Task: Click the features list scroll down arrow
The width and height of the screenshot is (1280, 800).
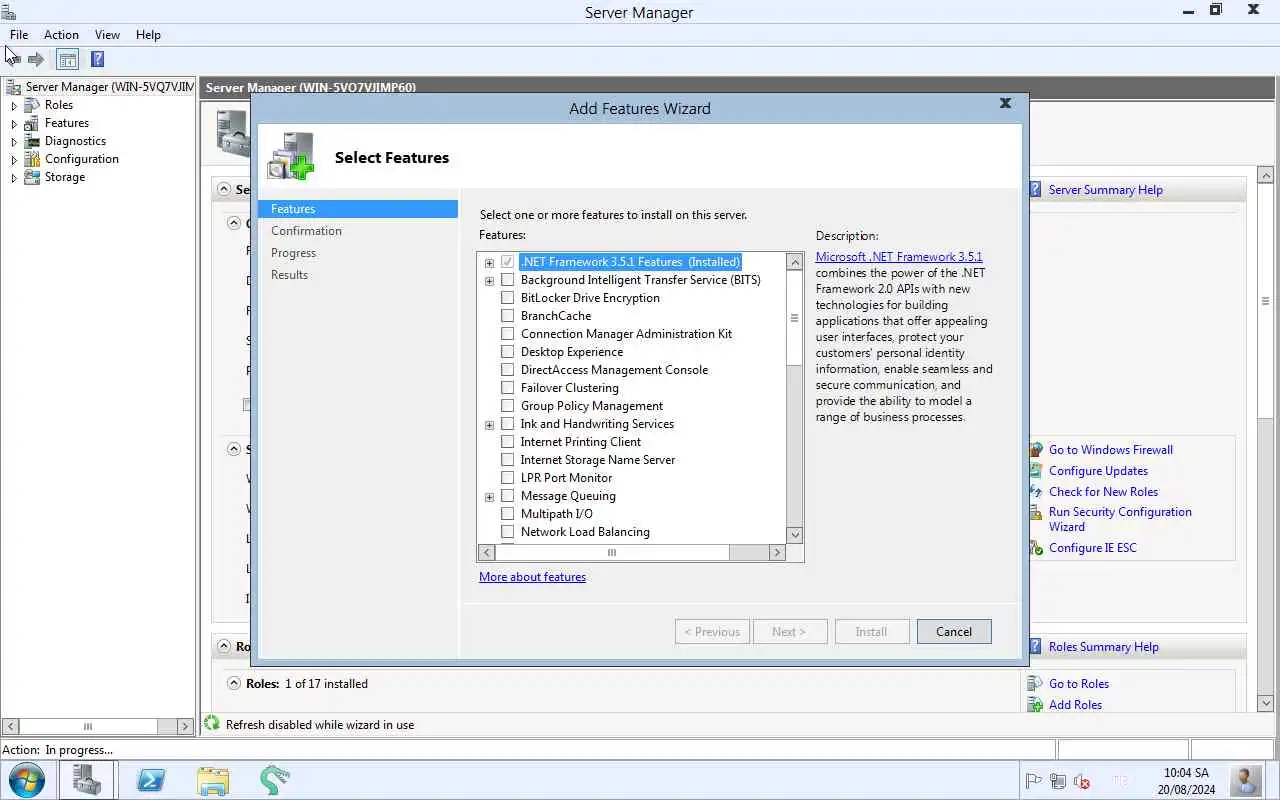Action: click(x=795, y=535)
